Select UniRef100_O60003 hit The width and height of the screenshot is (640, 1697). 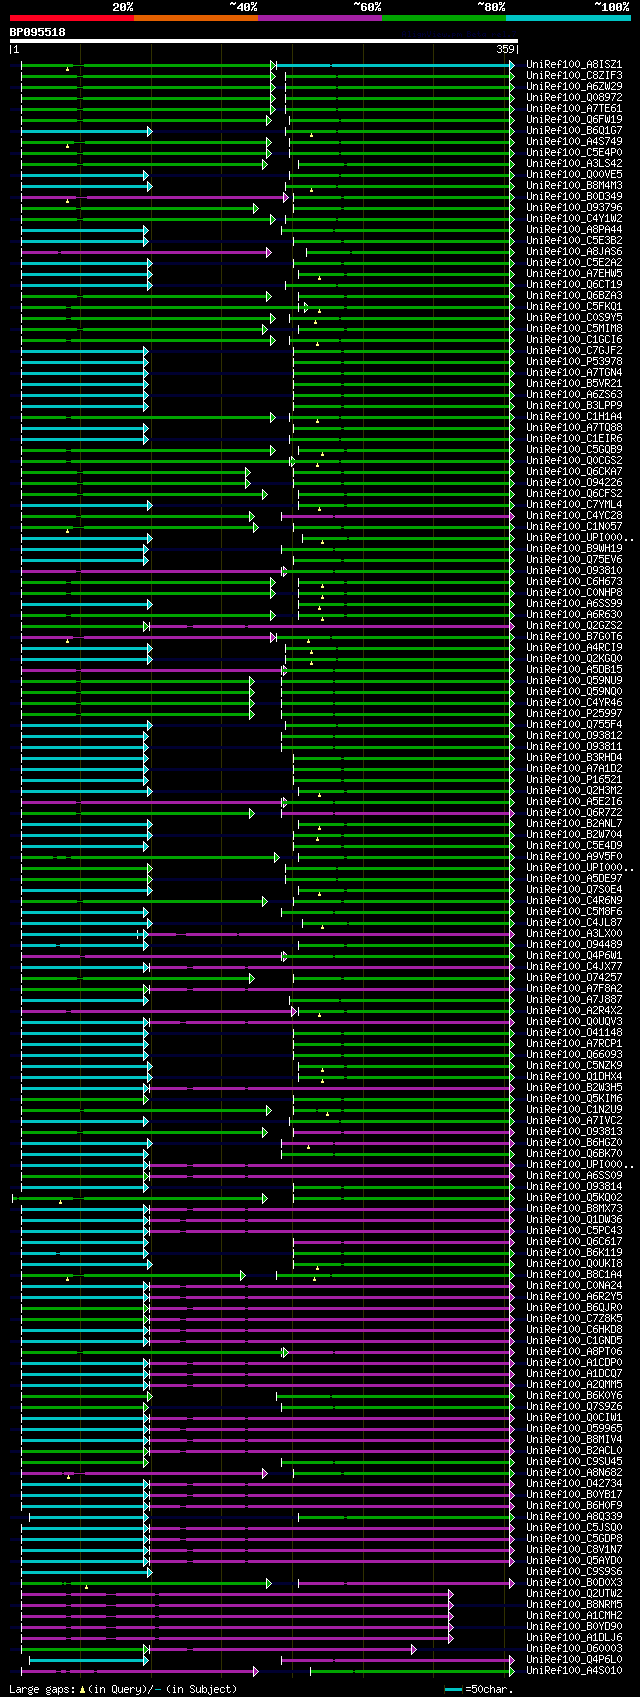(574, 1648)
